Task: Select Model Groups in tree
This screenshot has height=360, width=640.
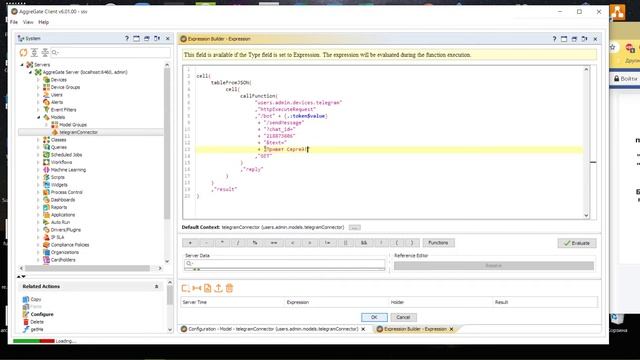Action: tap(73, 124)
